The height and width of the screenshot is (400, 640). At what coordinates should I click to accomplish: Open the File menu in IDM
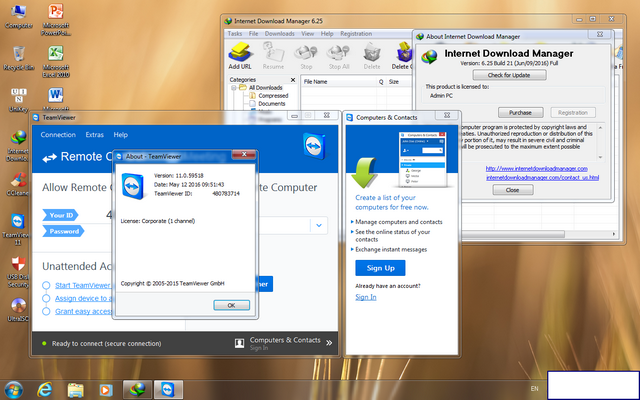coord(253,33)
